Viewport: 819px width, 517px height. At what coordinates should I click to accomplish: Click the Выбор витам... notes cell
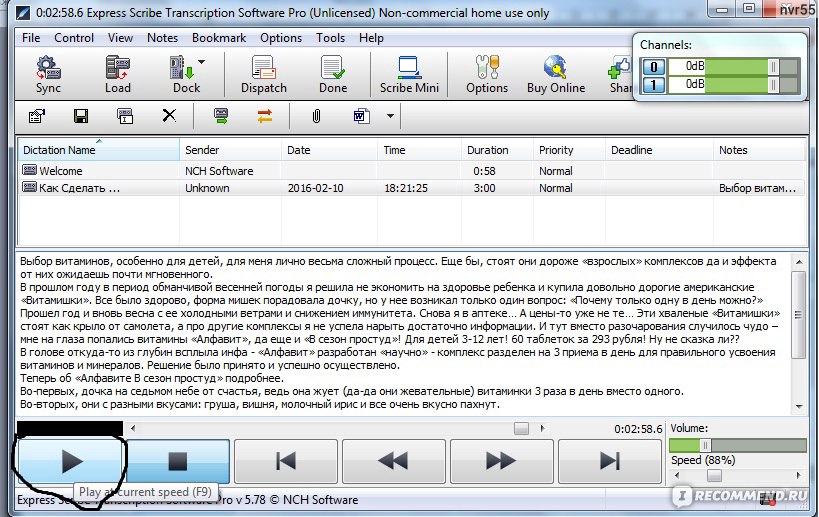(757, 188)
